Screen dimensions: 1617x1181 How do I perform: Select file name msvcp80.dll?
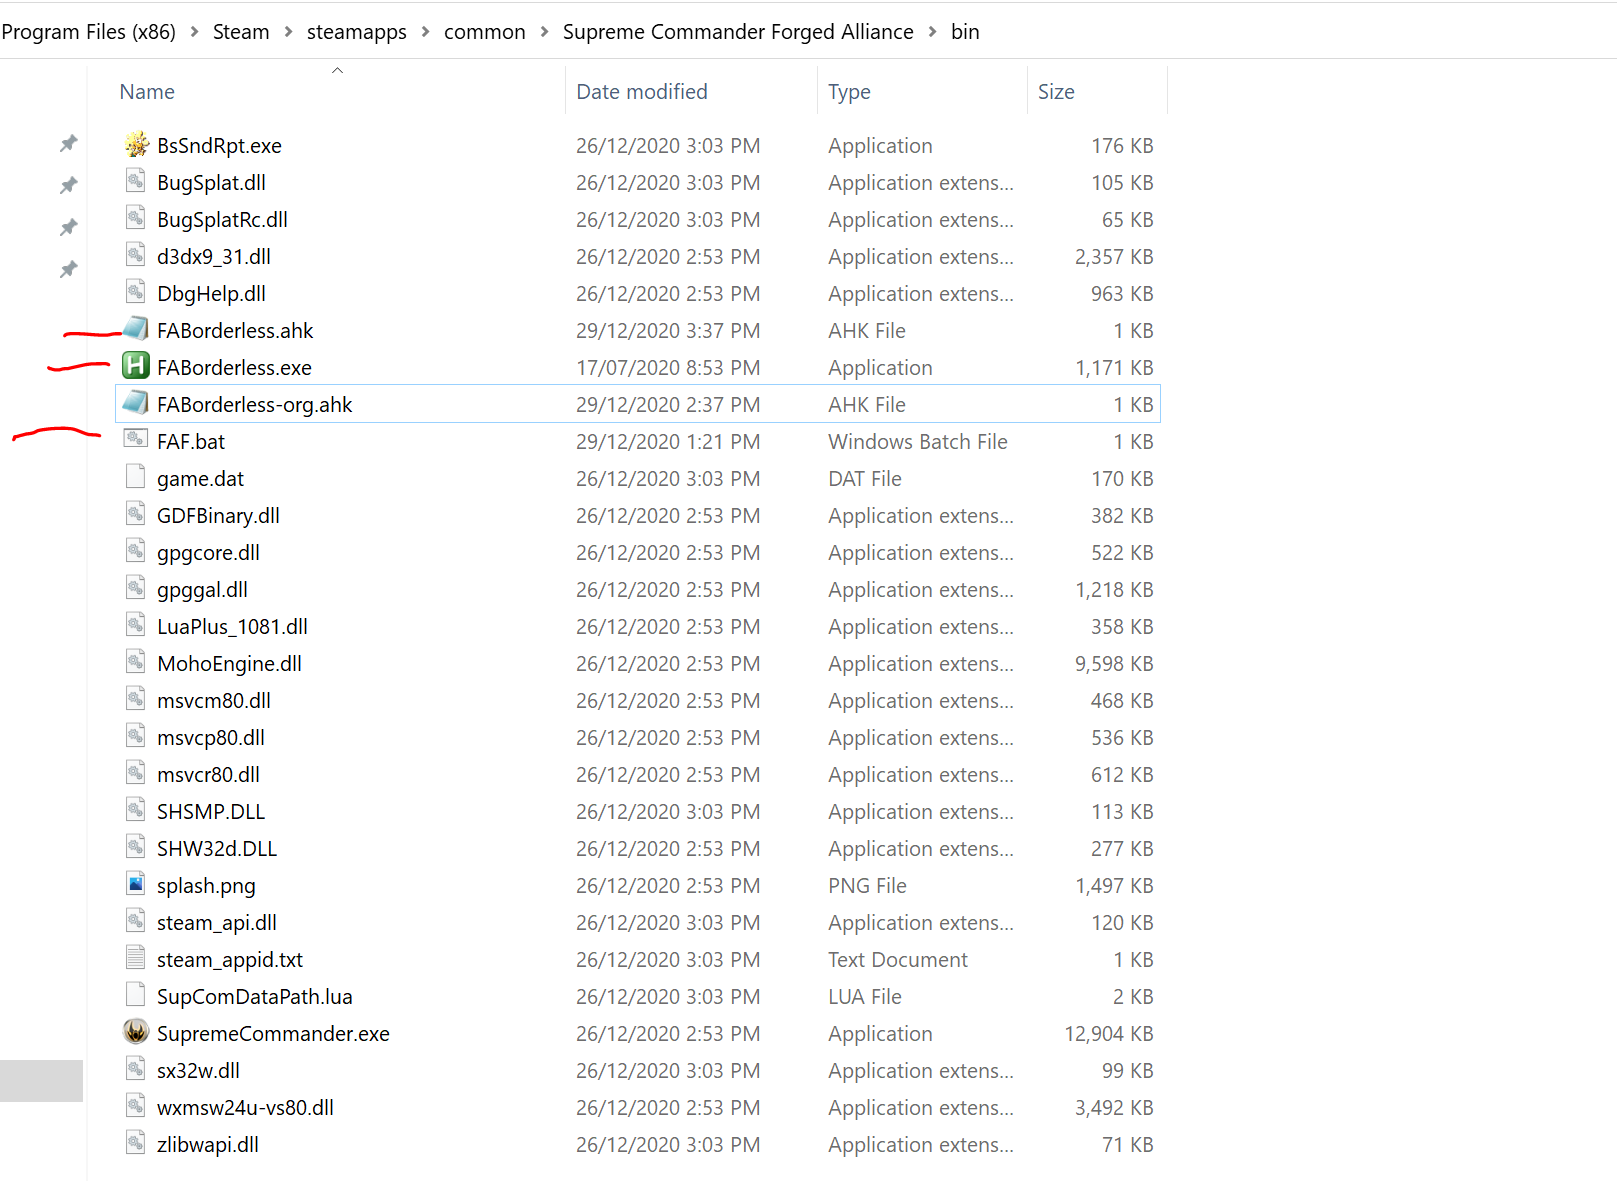coord(211,738)
